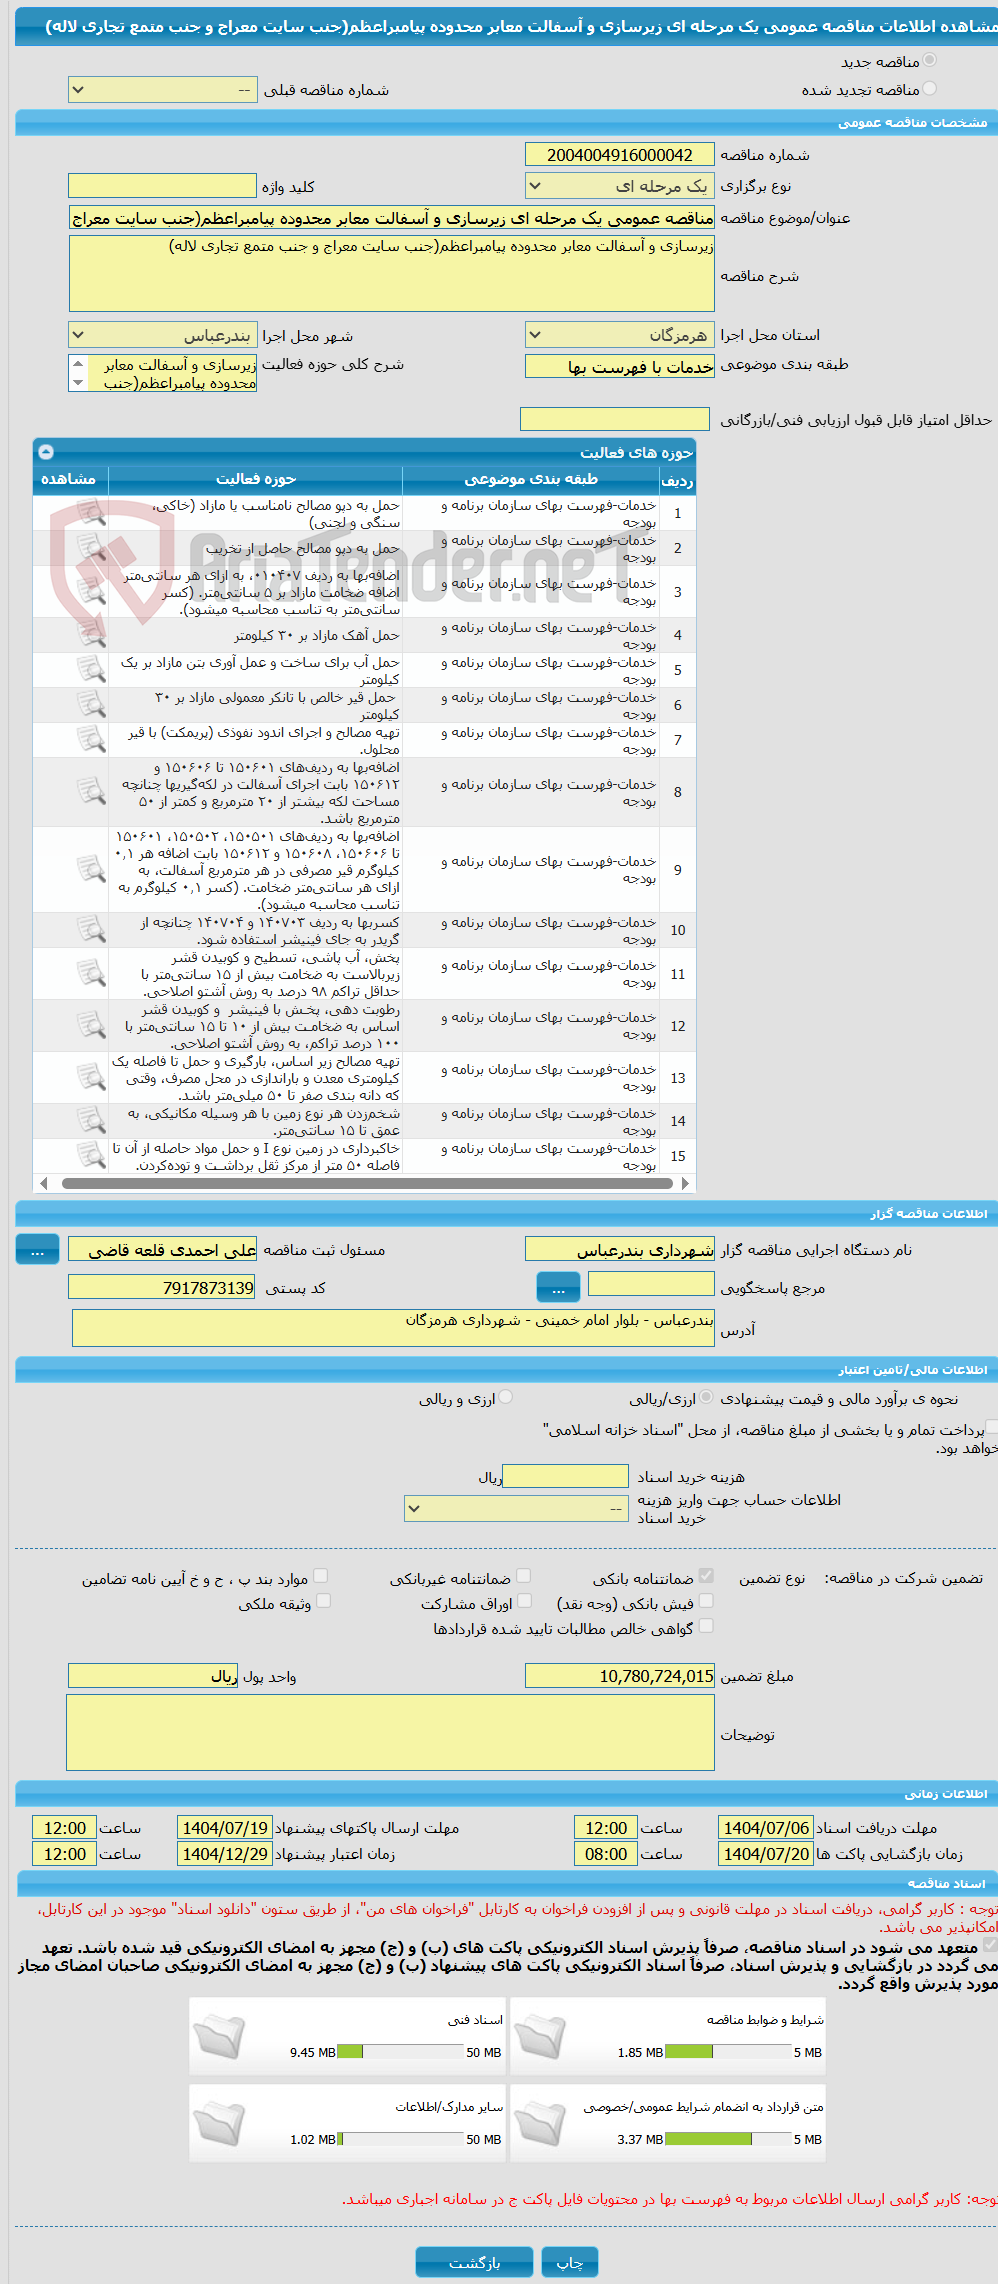The width and height of the screenshot is (998, 2284).
Task: Step activity description up arrow
Action: [78, 364]
